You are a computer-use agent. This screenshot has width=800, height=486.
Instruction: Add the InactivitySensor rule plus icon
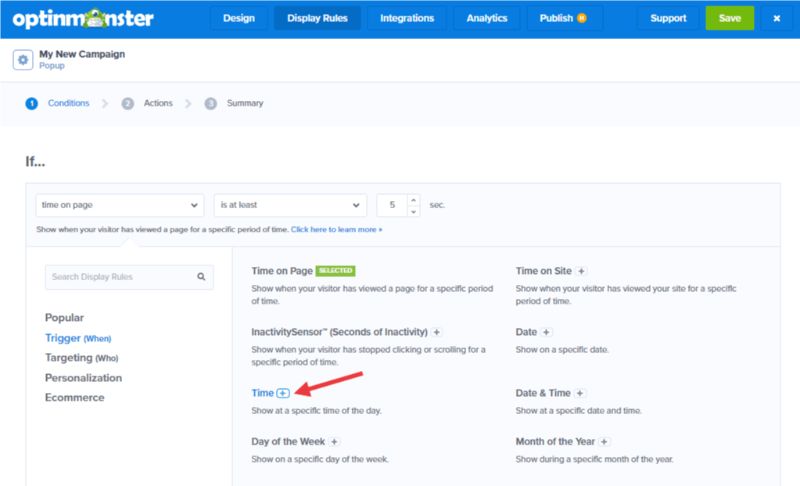[x=437, y=332]
